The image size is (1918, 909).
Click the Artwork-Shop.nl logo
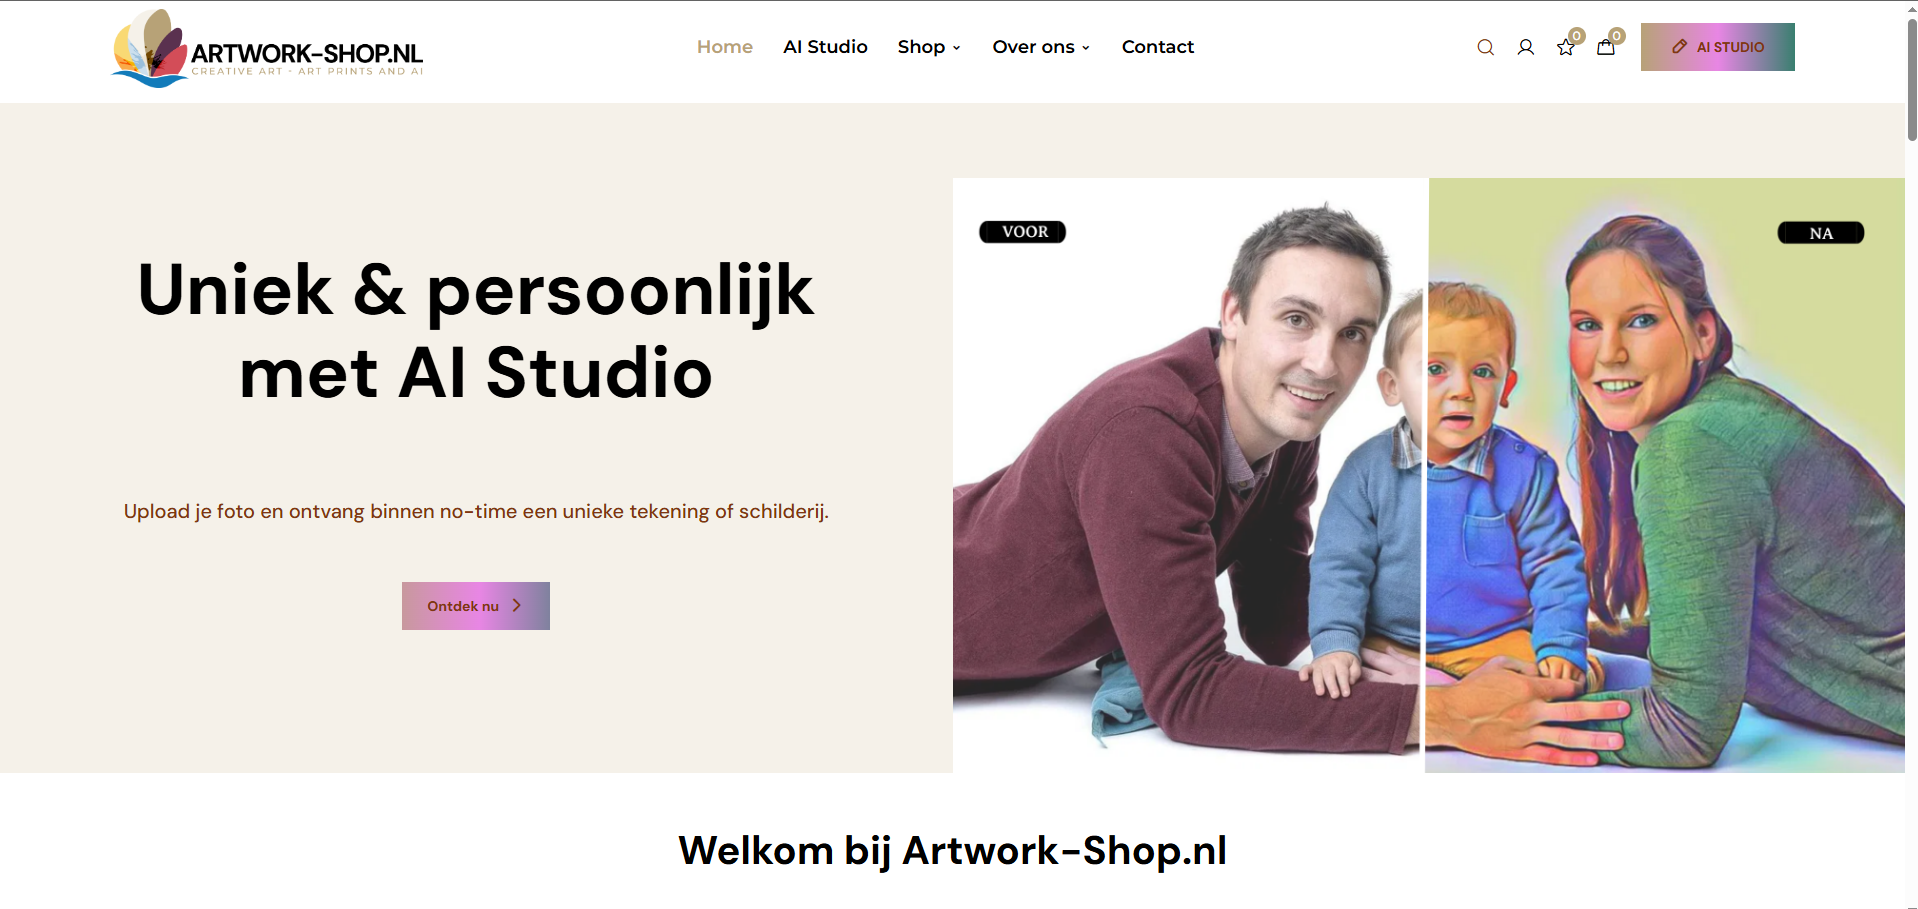pyautogui.click(x=267, y=48)
